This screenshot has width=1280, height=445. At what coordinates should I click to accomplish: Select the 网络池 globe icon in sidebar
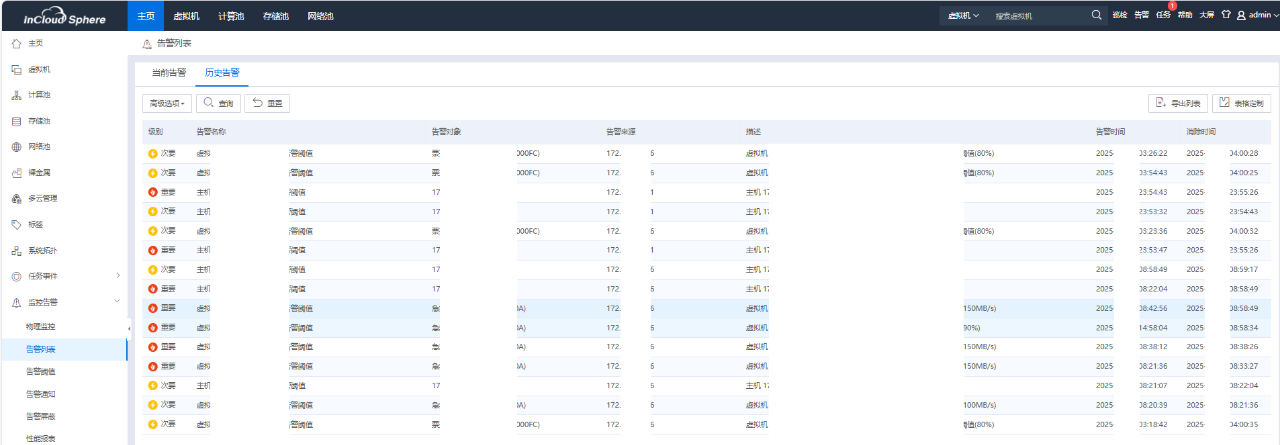pos(16,147)
